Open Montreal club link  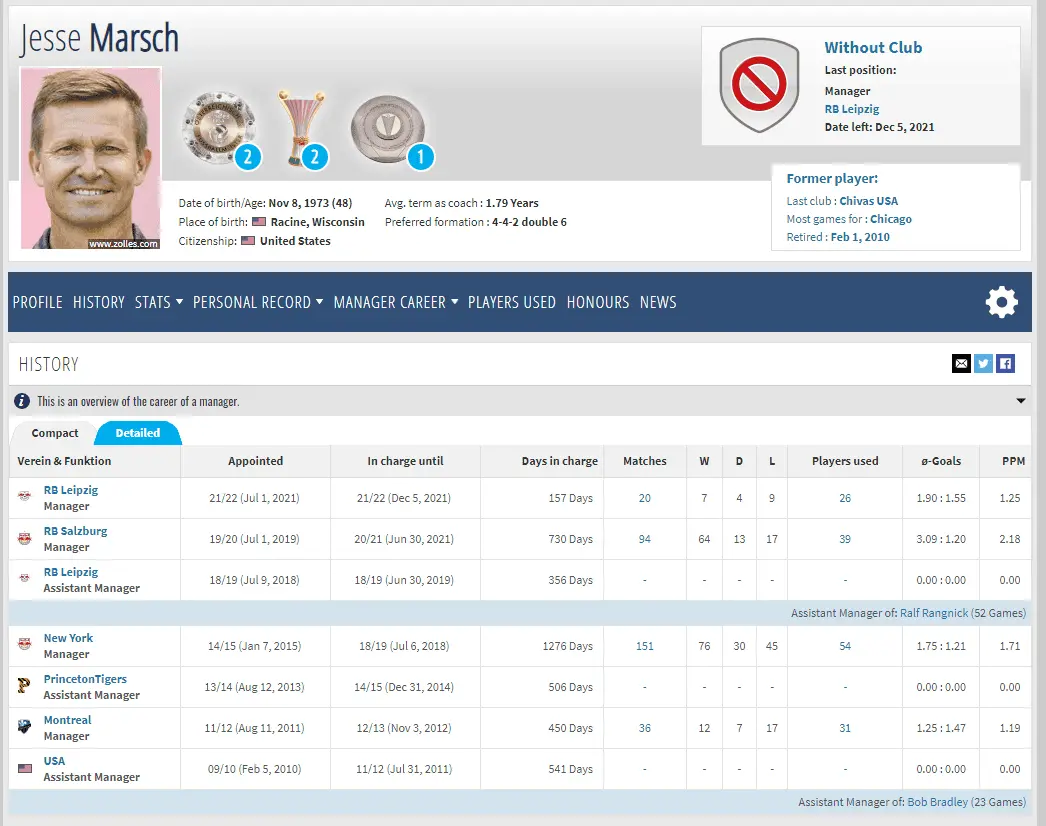tap(67, 720)
